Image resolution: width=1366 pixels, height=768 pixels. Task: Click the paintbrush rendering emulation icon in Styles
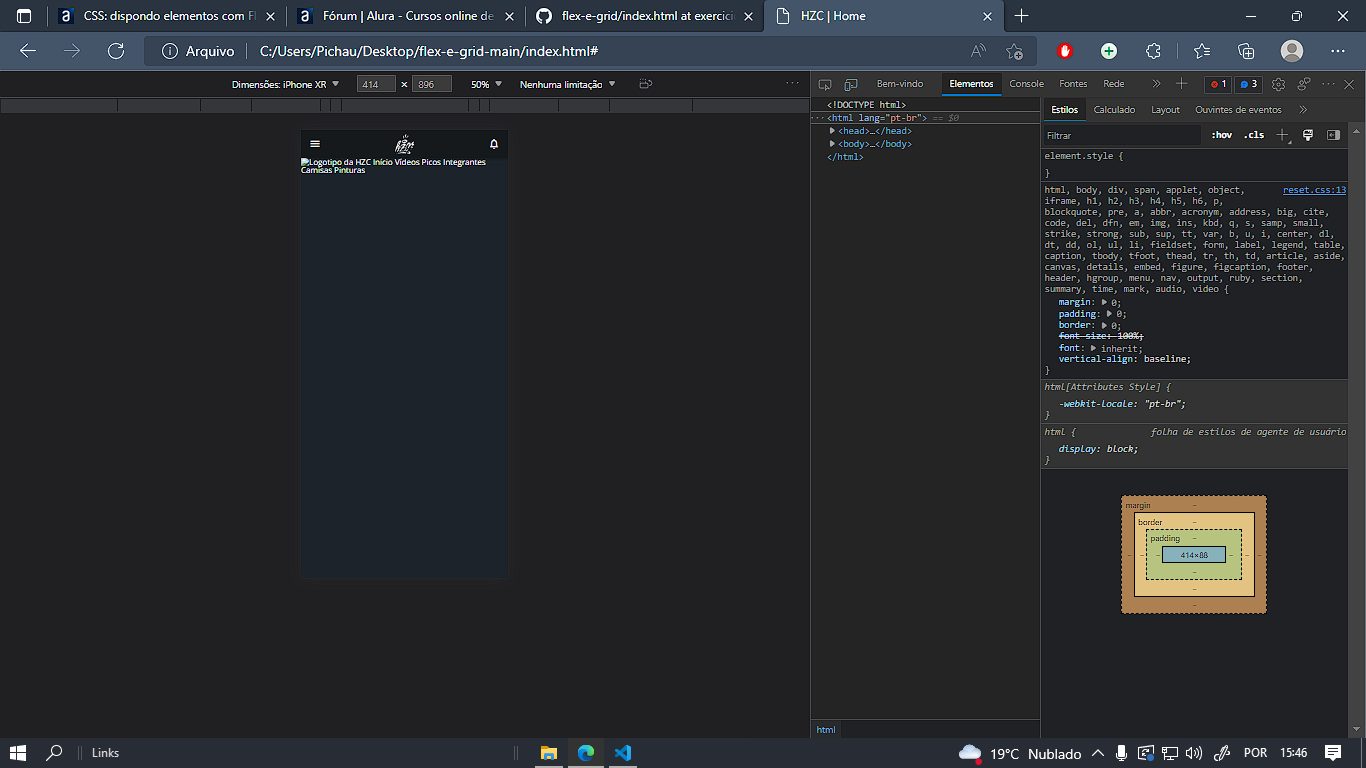pos(1308,135)
